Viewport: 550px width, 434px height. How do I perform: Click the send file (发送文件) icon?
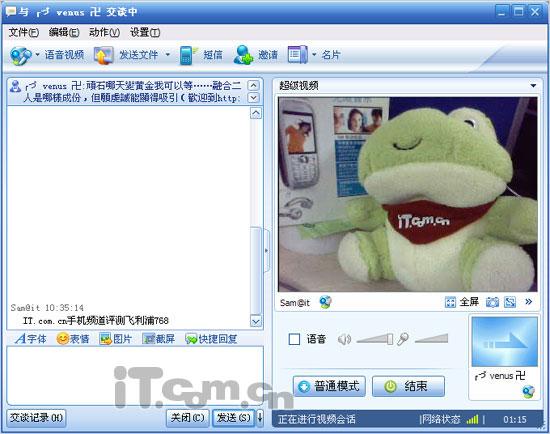[x=103, y=55]
